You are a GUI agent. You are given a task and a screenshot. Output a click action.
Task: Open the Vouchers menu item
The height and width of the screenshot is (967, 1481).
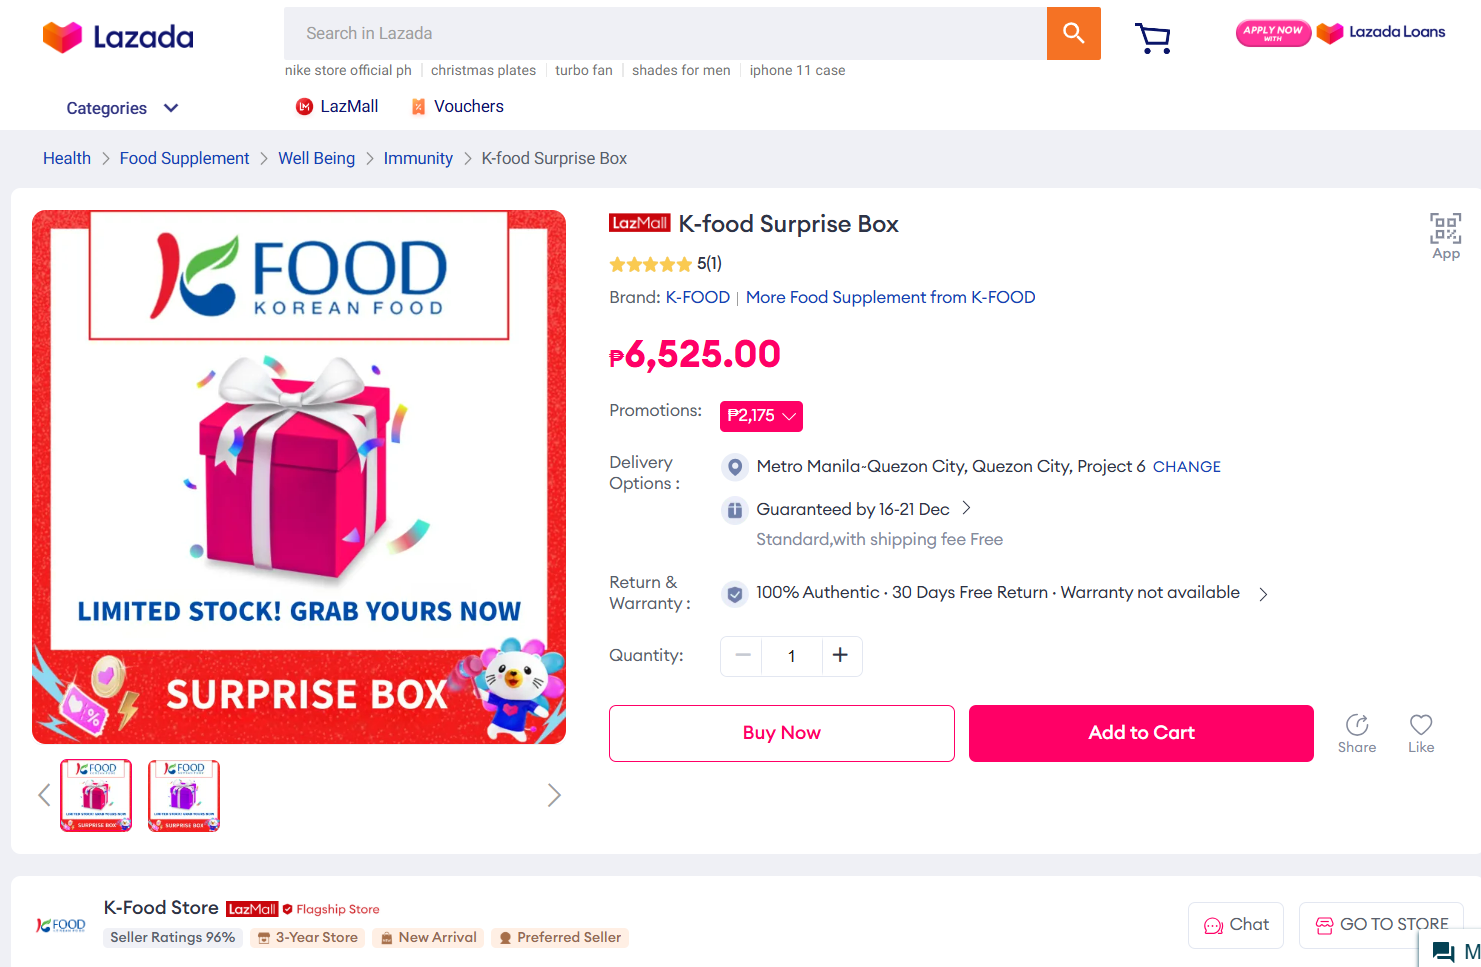458,107
